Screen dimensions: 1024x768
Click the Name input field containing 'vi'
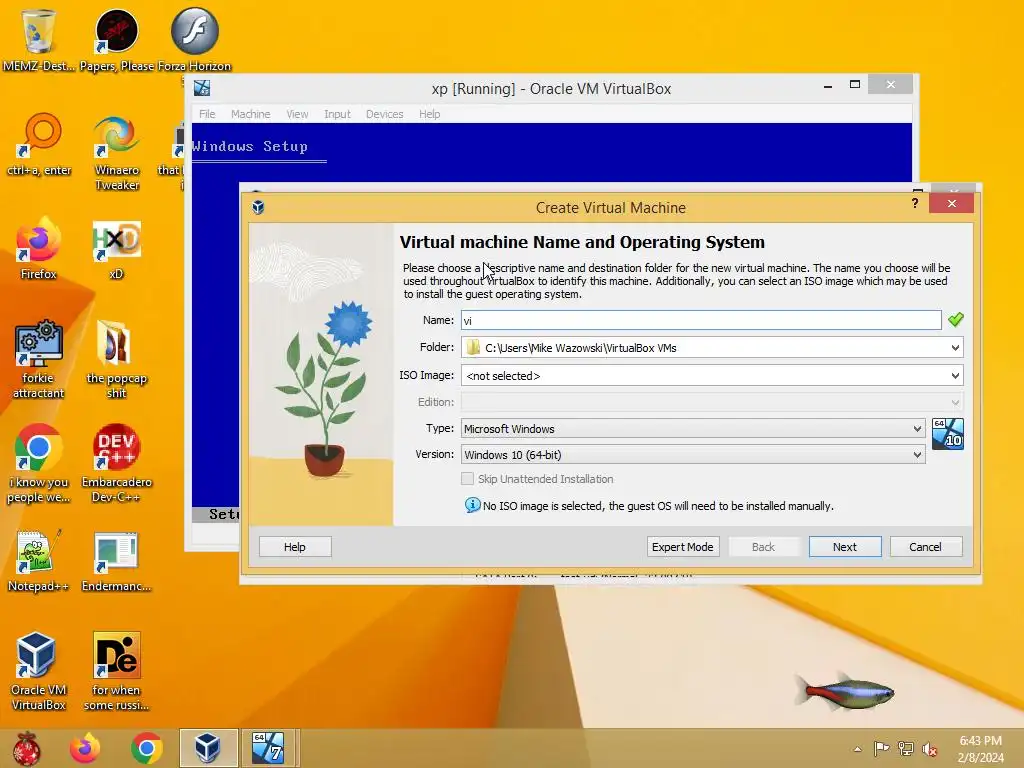click(701, 320)
